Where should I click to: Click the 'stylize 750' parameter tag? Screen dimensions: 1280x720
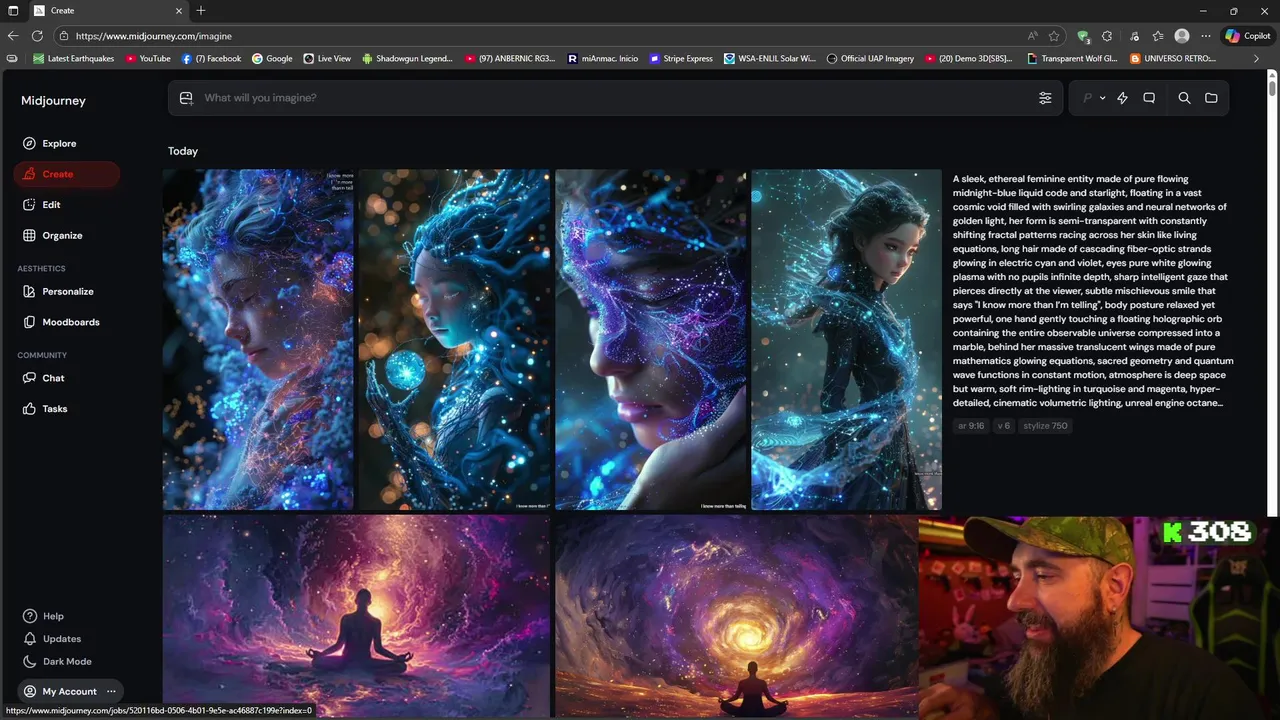tap(1045, 426)
